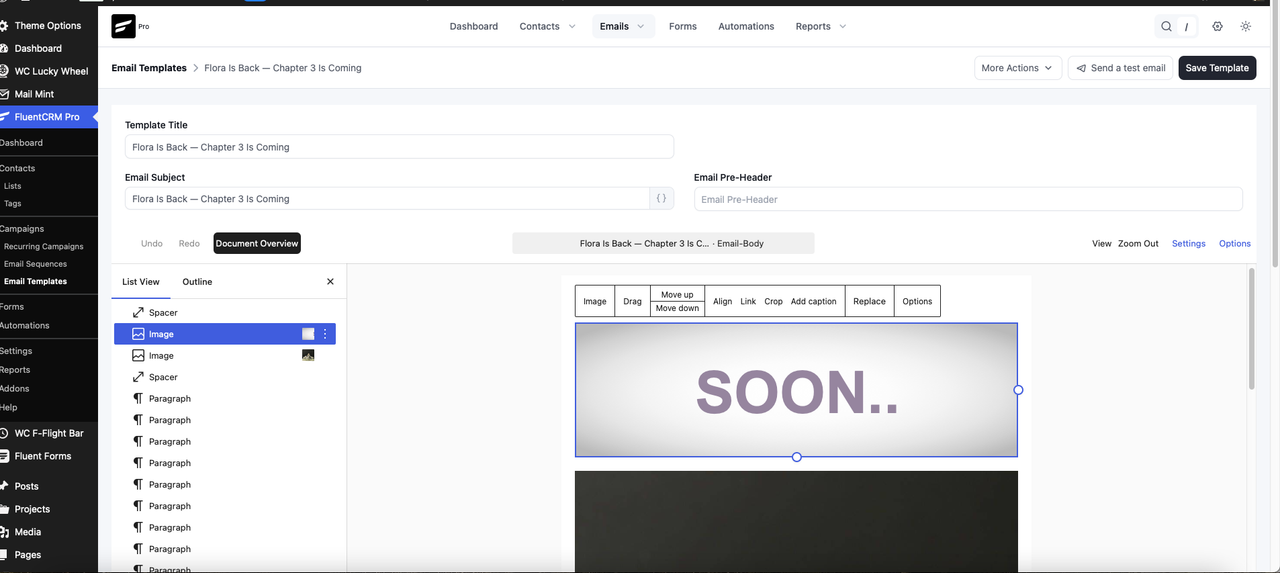Viewport: 1280px width, 573px height.
Task: Open the three-dot options of selected Image
Action: tap(325, 335)
